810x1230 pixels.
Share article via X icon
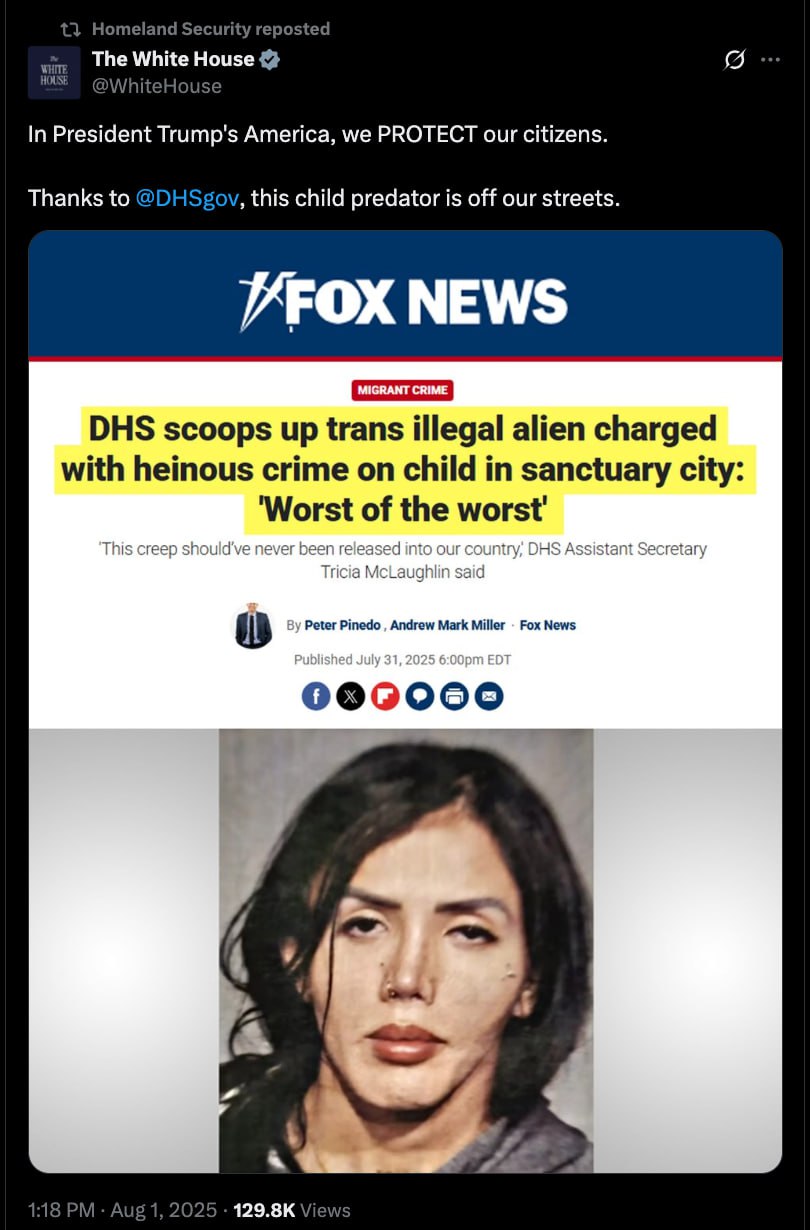pyautogui.click(x=350, y=695)
